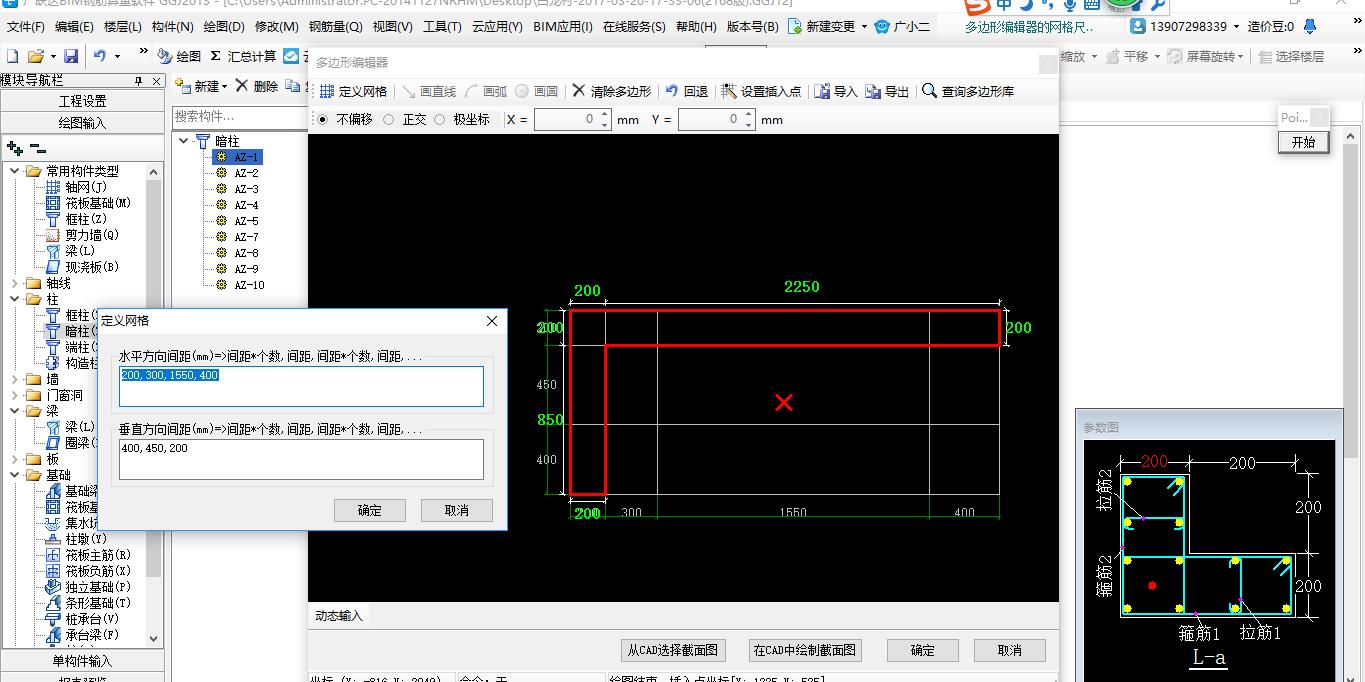This screenshot has width=1365, height=682.
Task: Click the 画圆 draw circle tool
Action: click(537, 91)
